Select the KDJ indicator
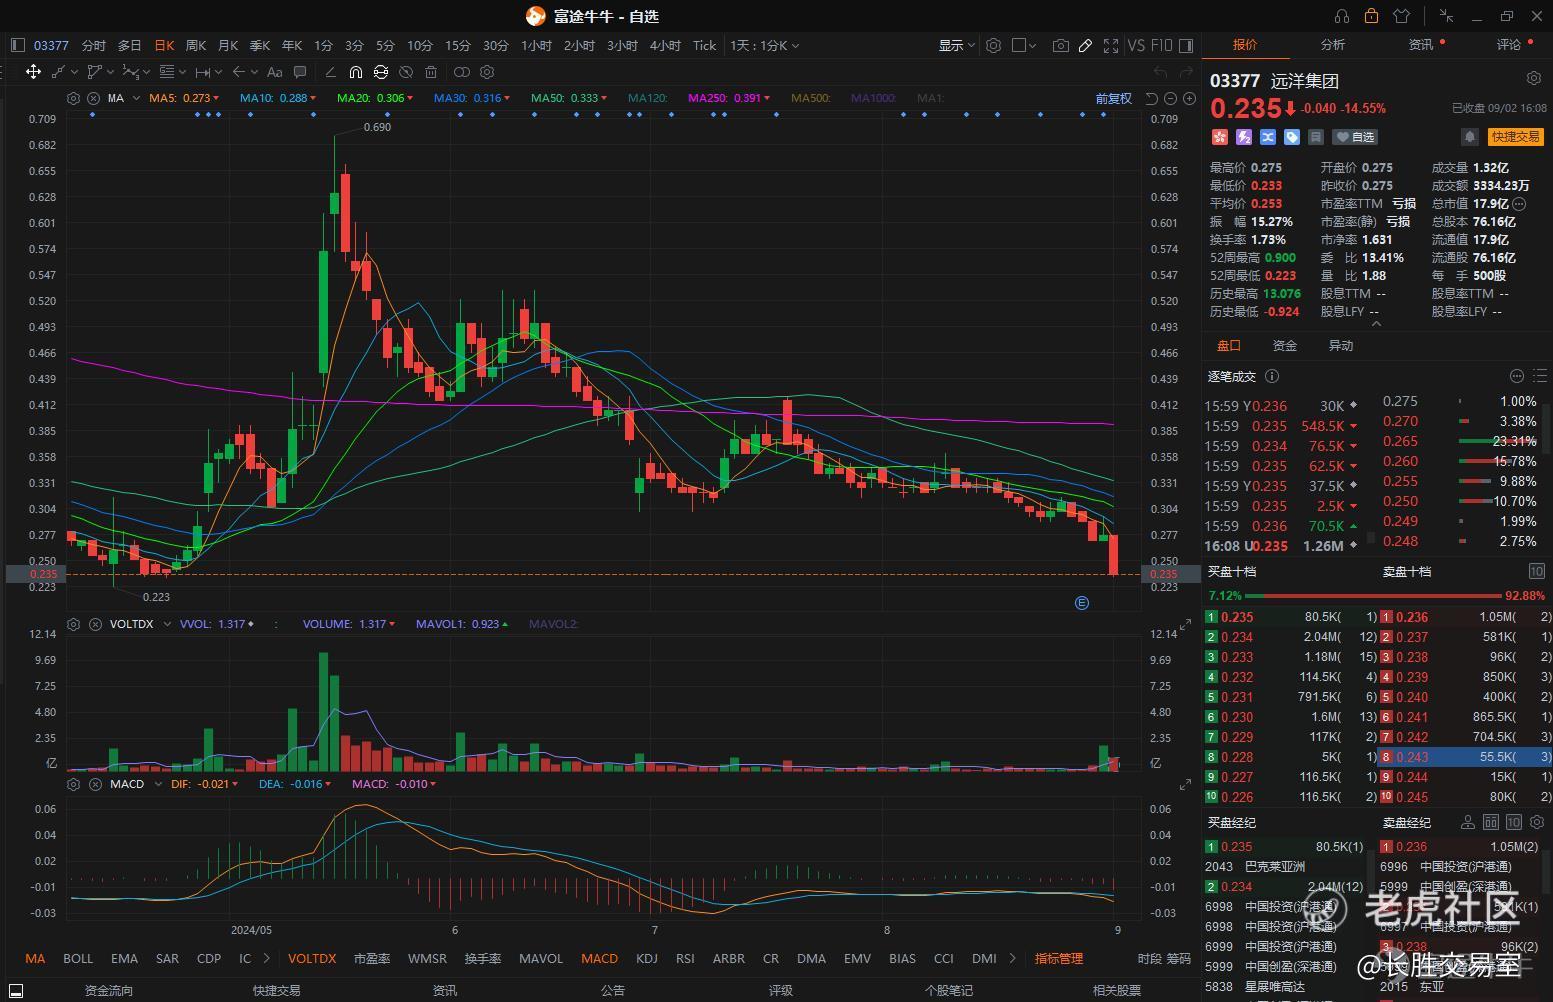The height and width of the screenshot is (1002, 1553). (x=647, y=958)
